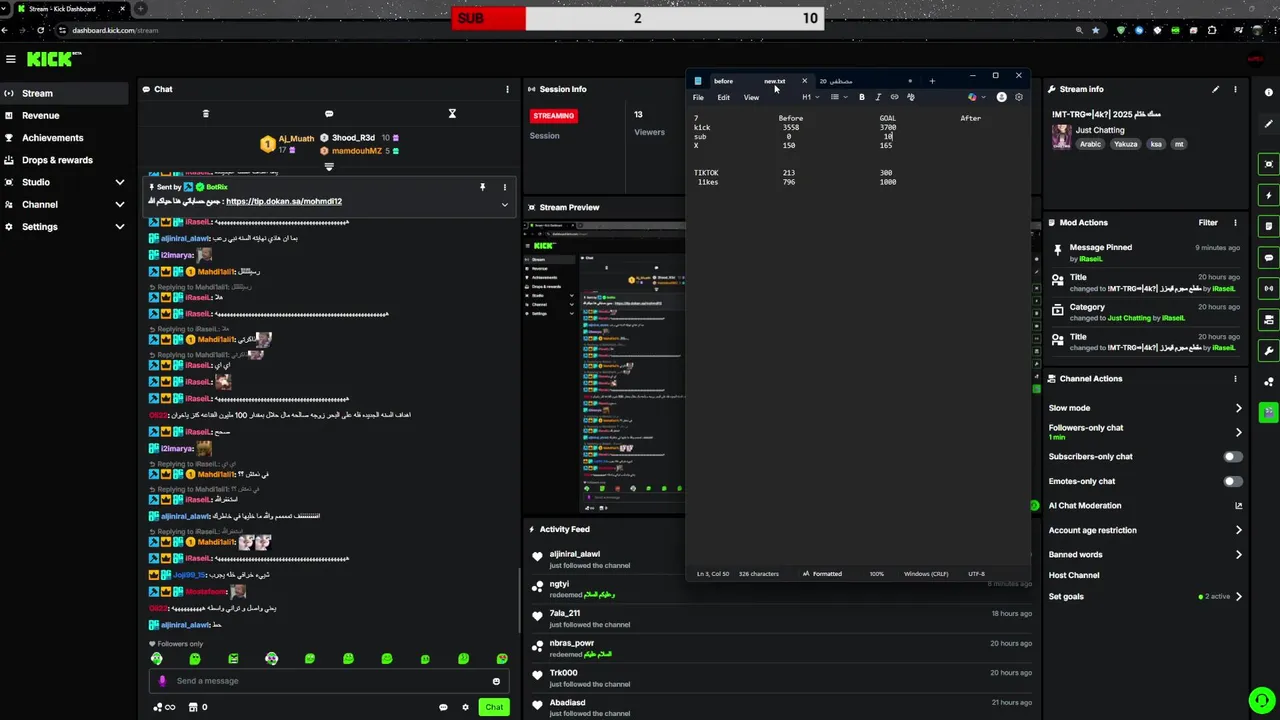The width and height of the screenshot is (1280, 720).
Task: Open Notepad settings gear
Action: pos(1019,97)
